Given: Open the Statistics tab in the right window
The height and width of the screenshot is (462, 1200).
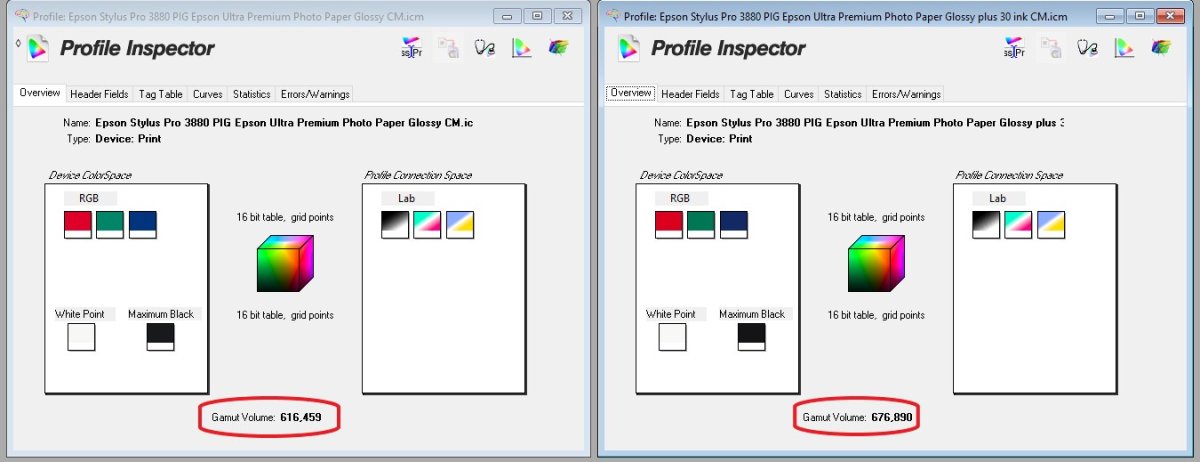Looking at the screenshot, I should tap(842, 94).
